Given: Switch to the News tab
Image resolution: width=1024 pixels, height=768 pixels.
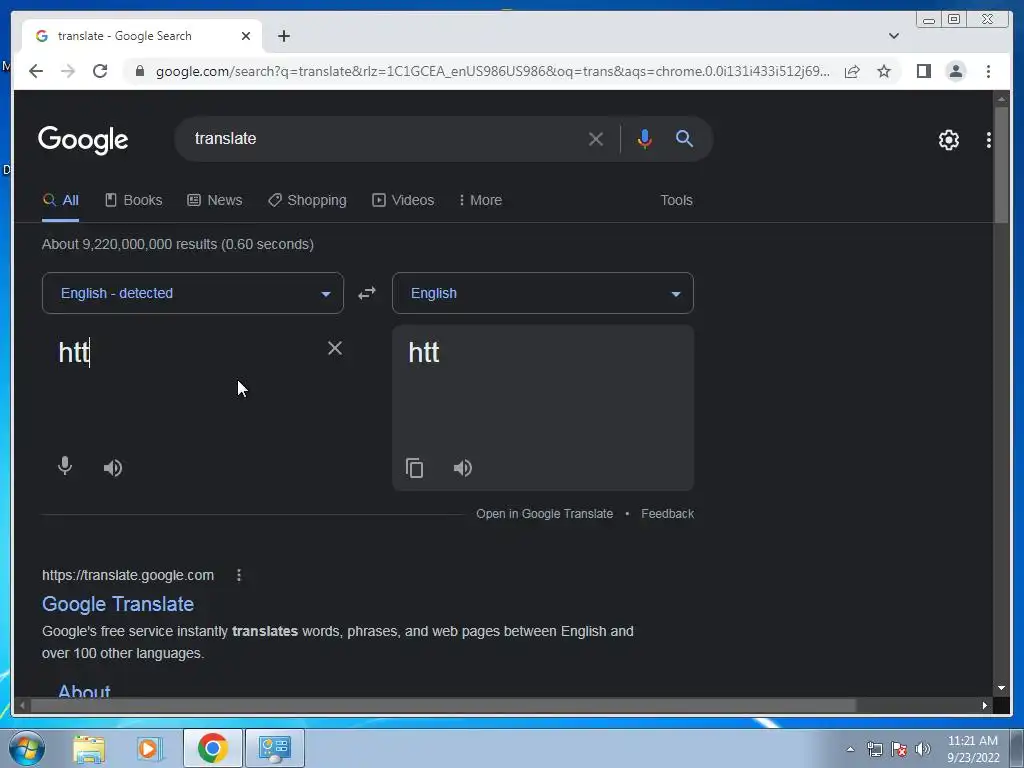Looking at the screenshot, I should click(215, 200).
